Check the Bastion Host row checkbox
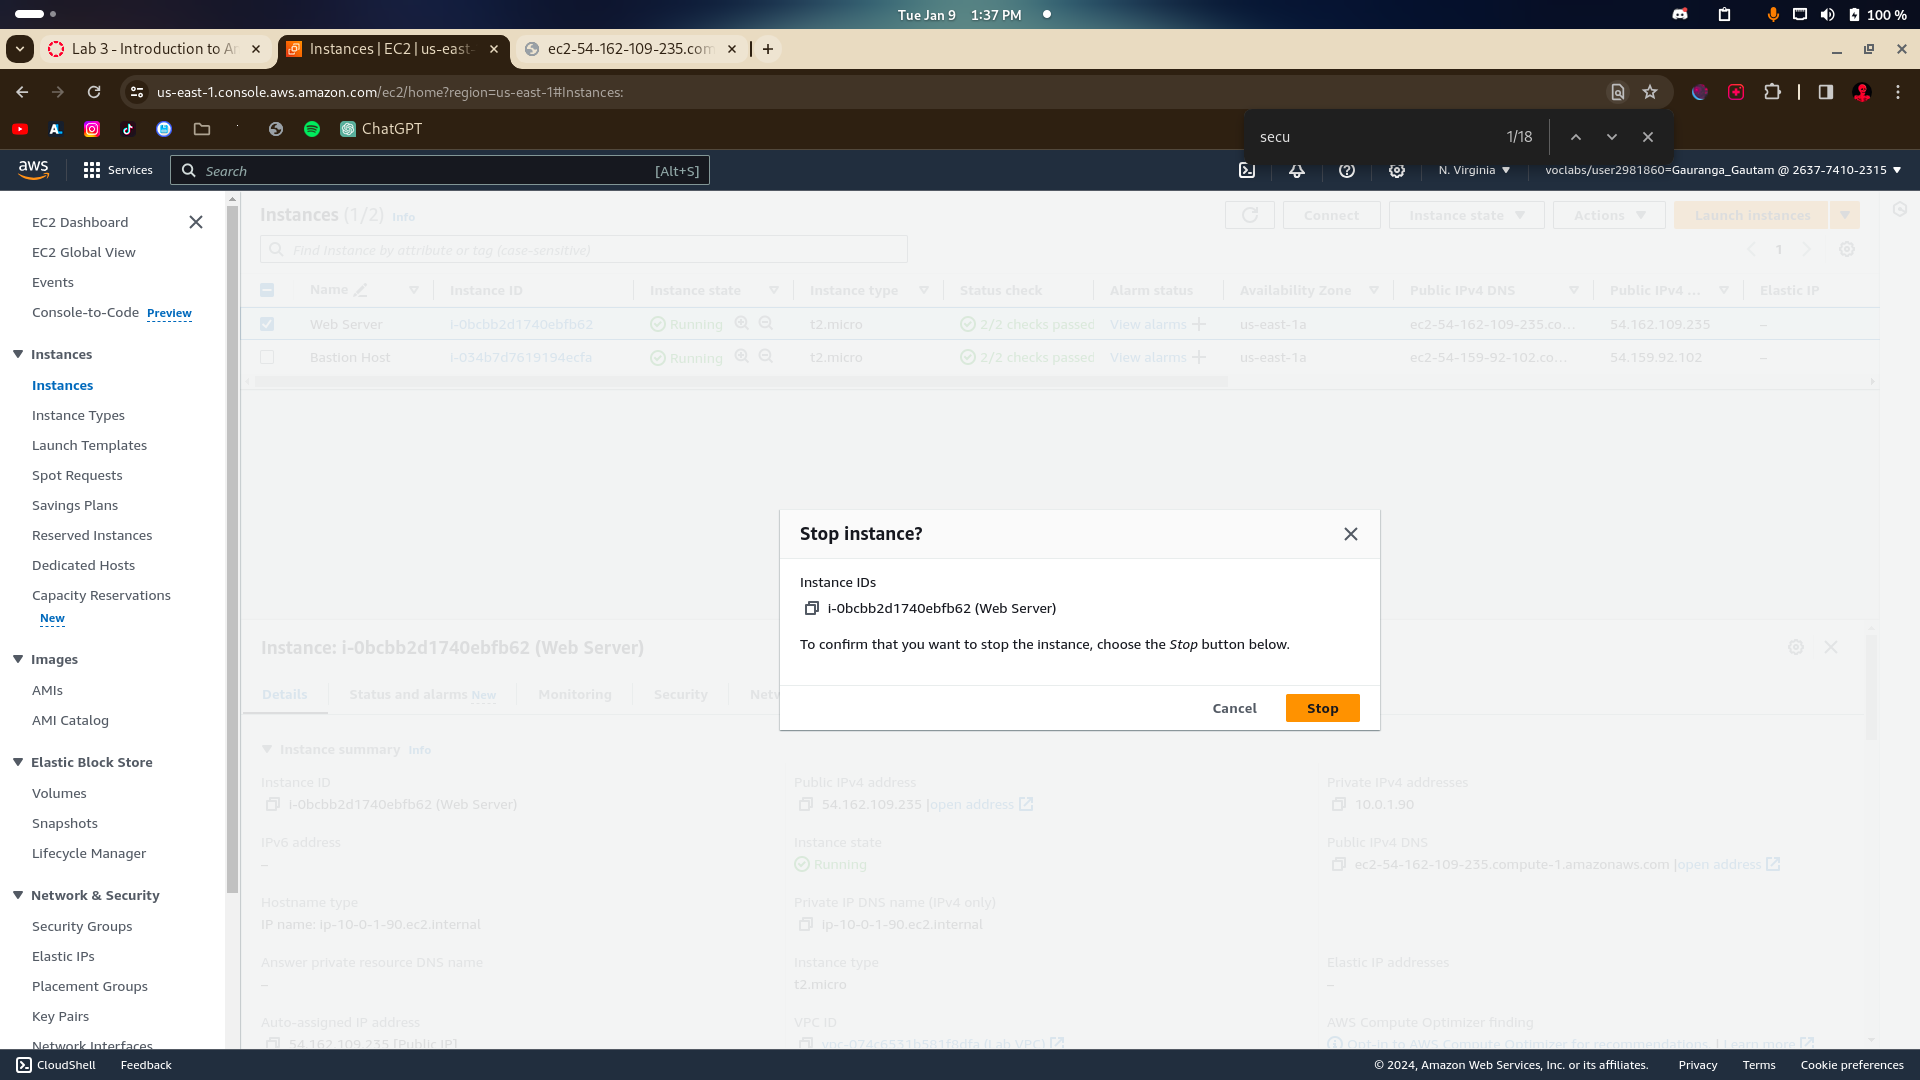 pos(267,357)
